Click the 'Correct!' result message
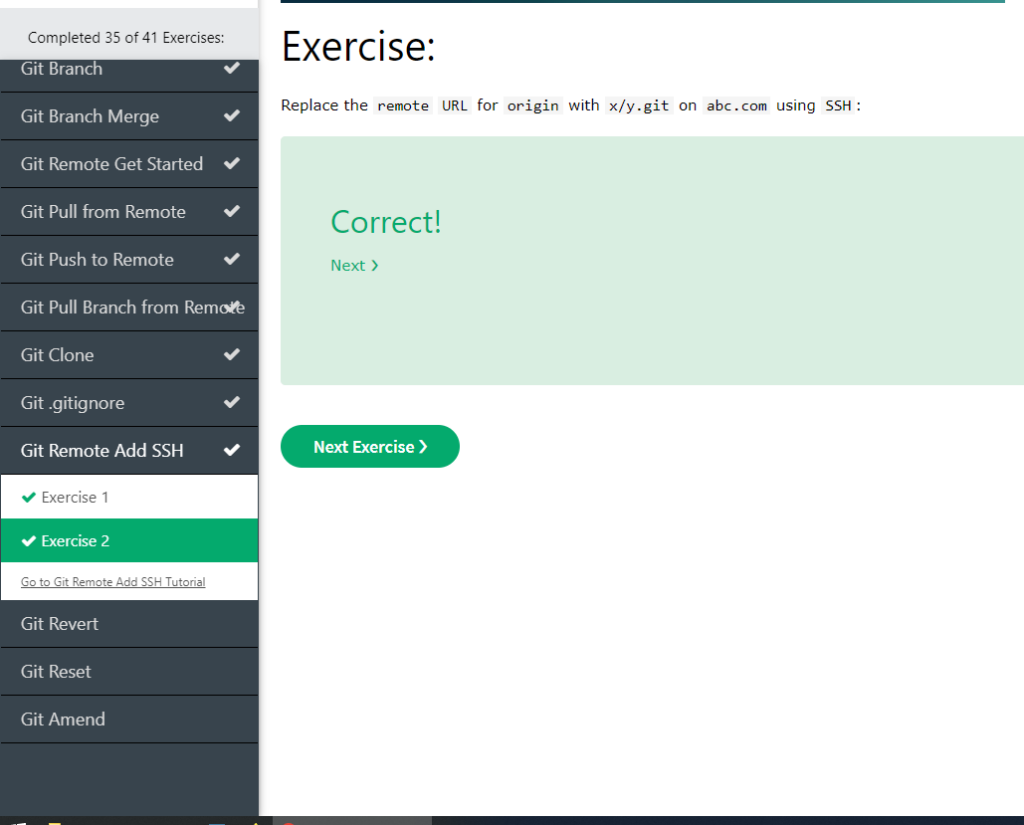Image resolution: width=1024 pixels, height=825 pixels. 386,222
